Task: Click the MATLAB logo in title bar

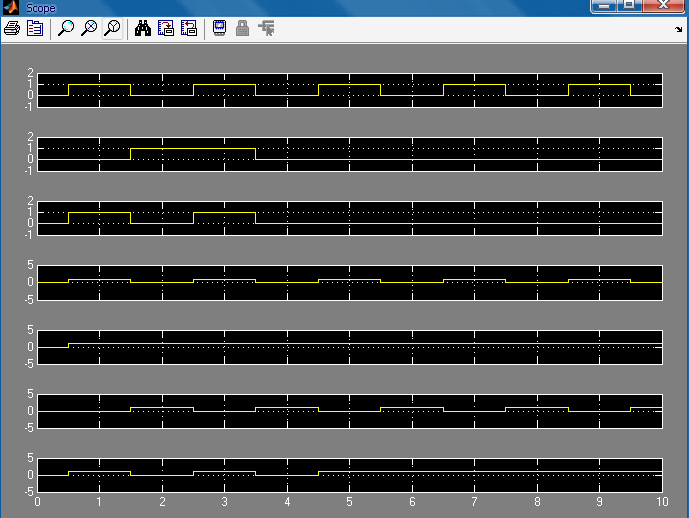Action: click(11, 7)
